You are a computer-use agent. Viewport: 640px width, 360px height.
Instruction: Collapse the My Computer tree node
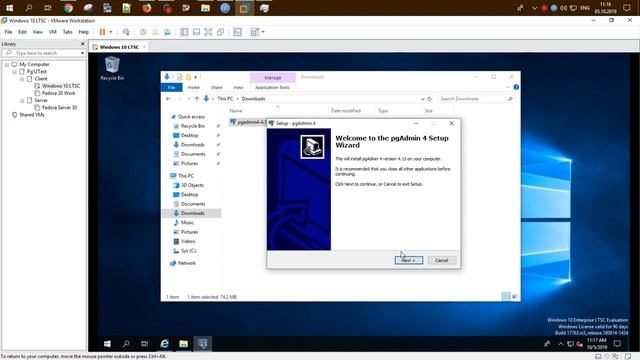7,64
